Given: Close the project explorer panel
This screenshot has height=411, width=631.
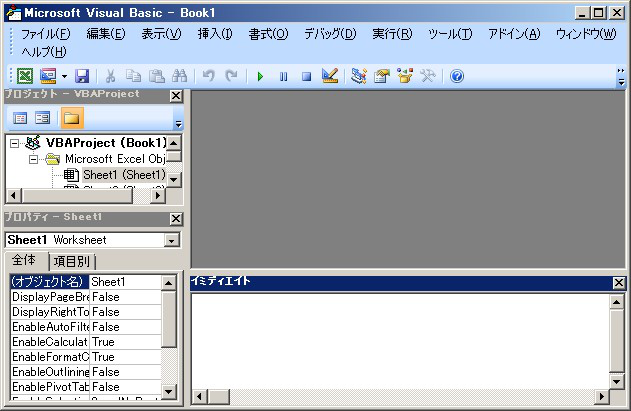Looking at the screenshot, I should coord(176,96).
